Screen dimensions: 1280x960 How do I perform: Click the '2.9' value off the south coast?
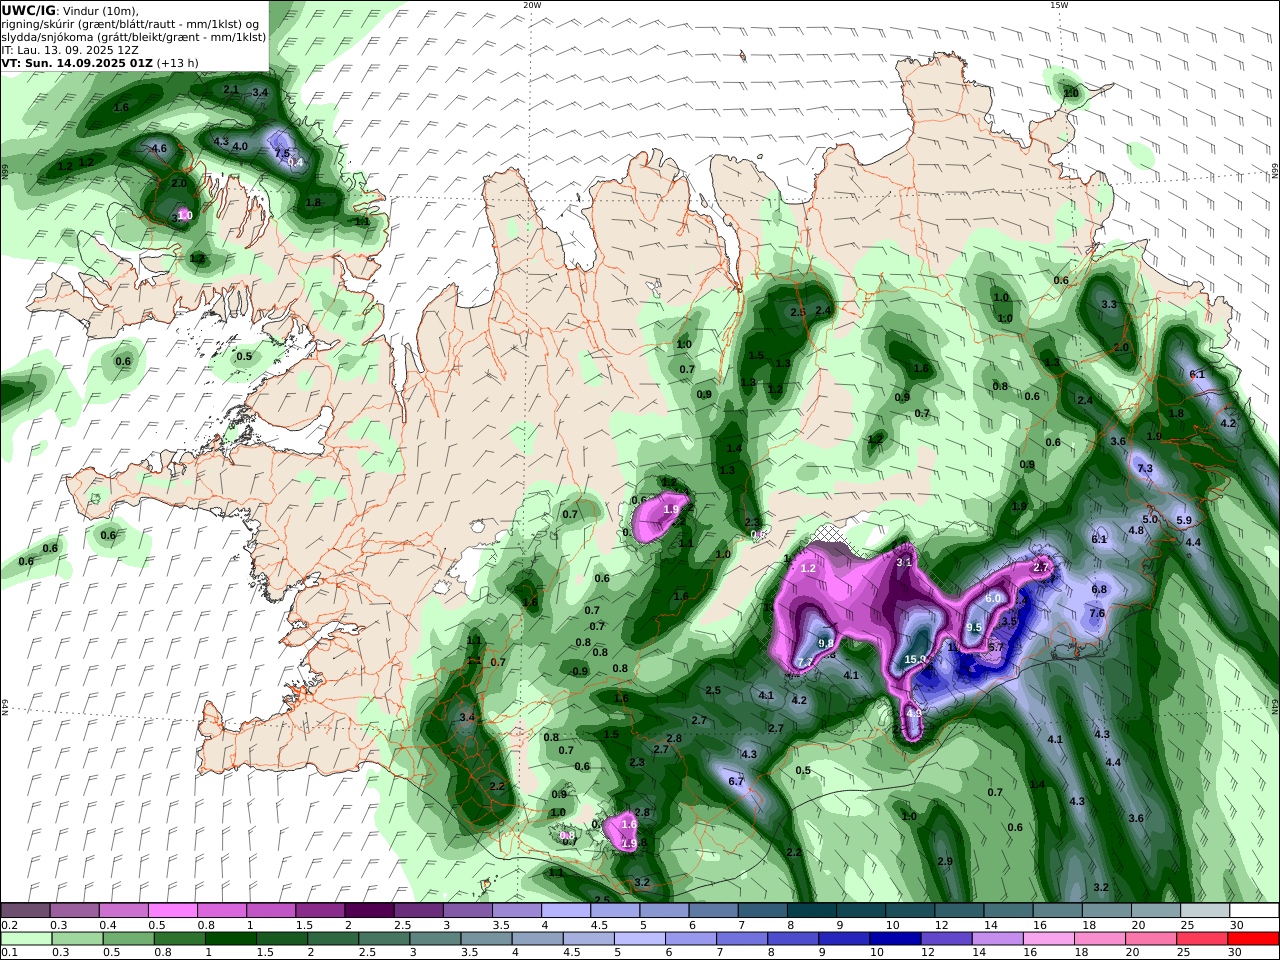tap(945, 862)
